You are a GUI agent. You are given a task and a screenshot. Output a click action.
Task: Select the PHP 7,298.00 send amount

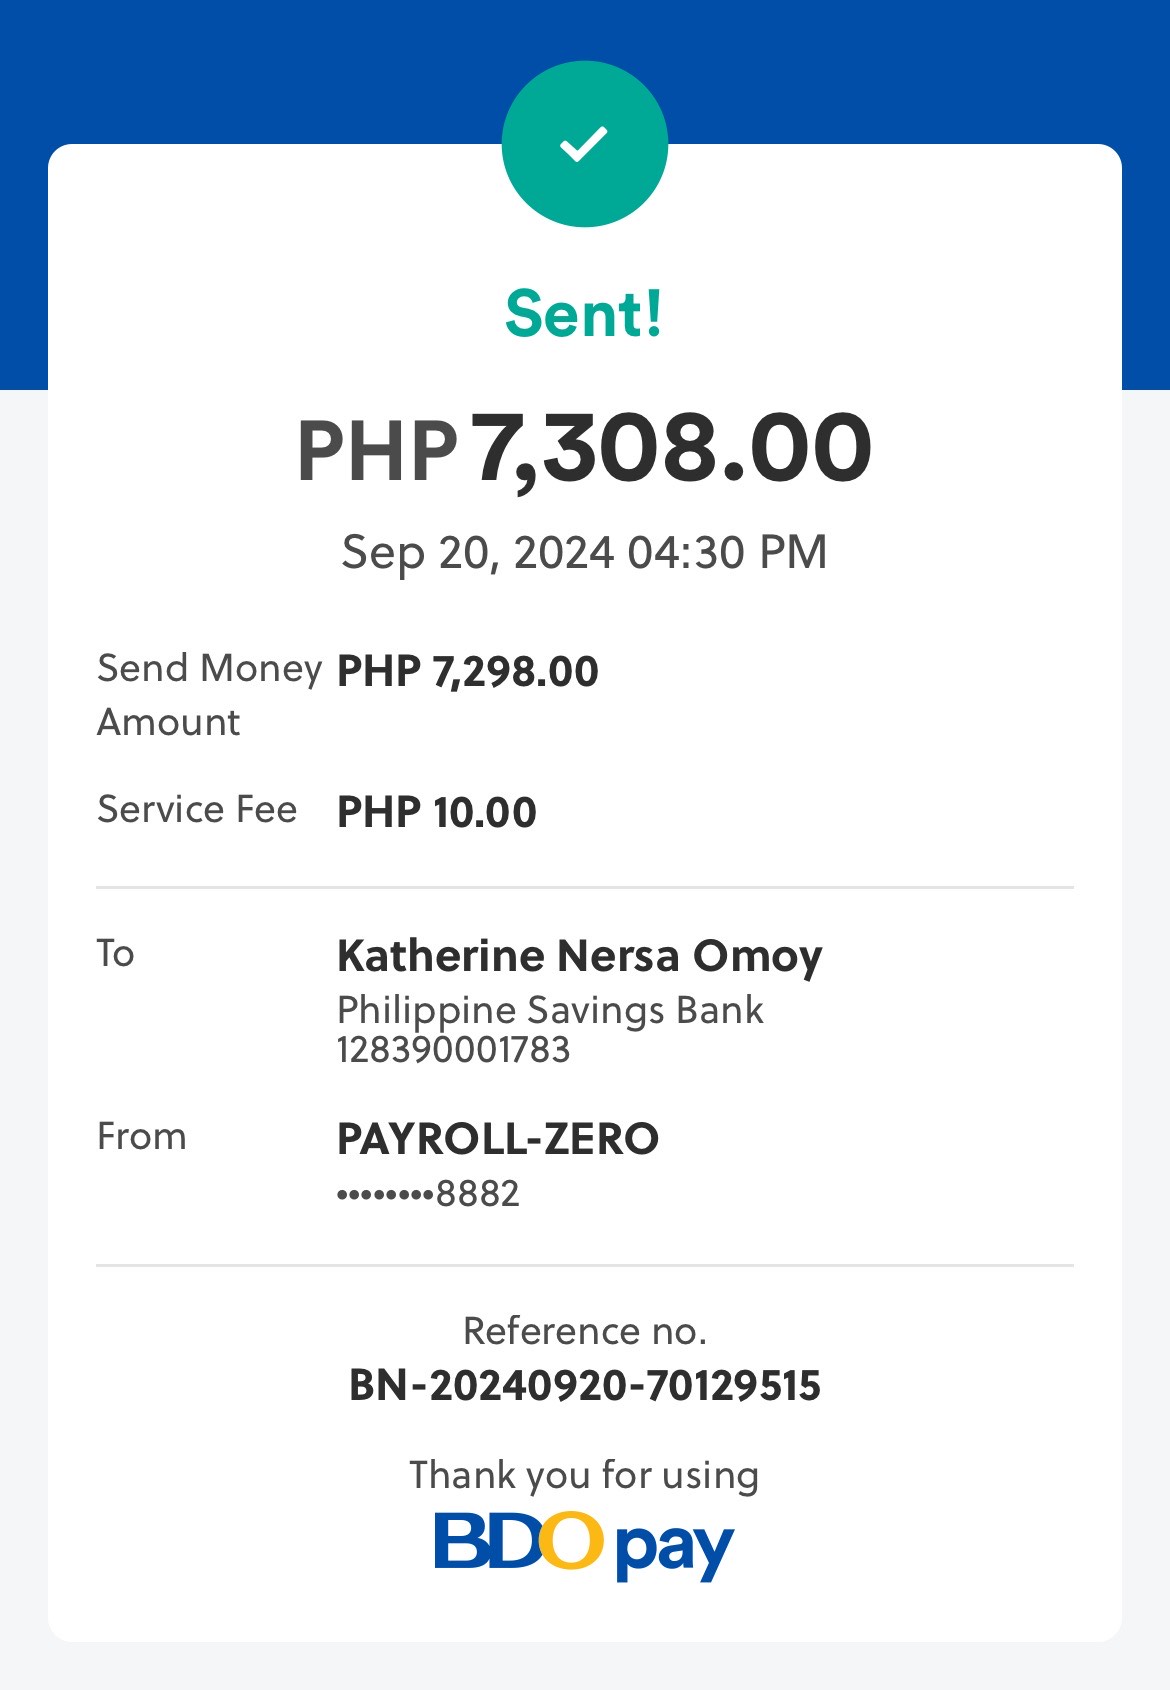(467, 671)
